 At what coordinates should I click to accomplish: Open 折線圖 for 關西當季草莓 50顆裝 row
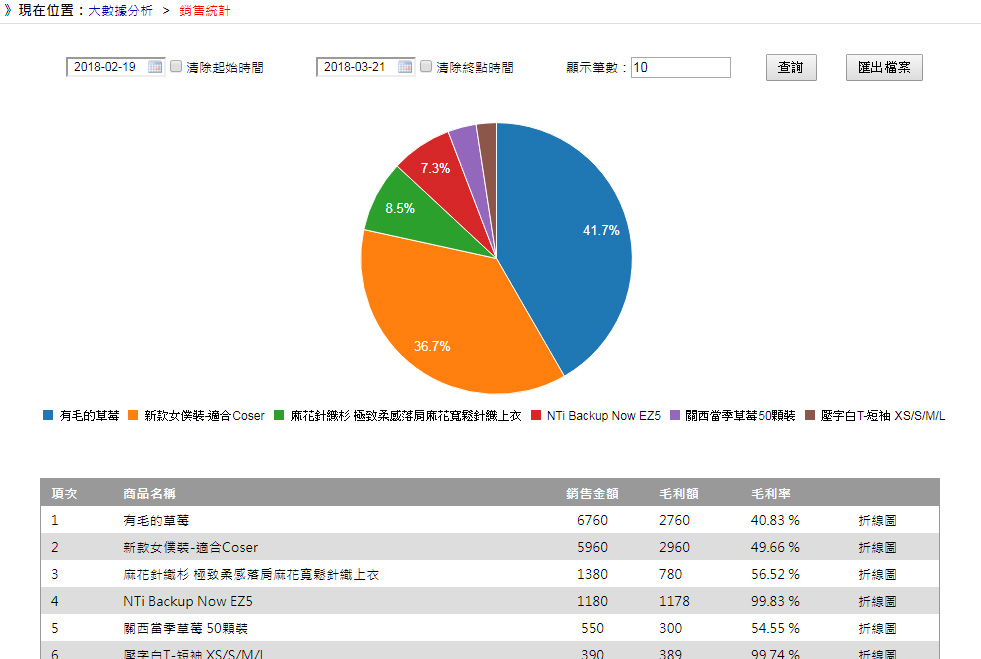pyautogui.click(x=877, y=628)
